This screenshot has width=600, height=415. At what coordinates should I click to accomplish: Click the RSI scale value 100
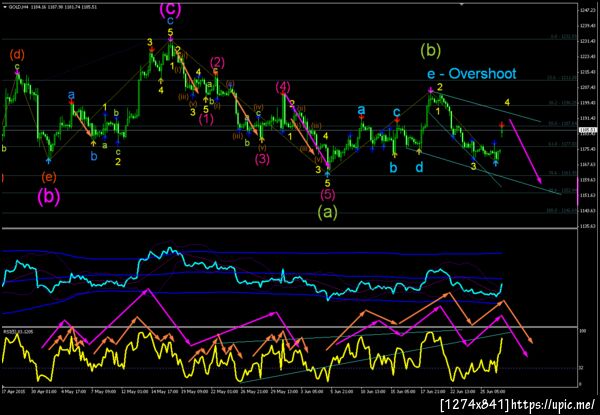click(581, 331)
